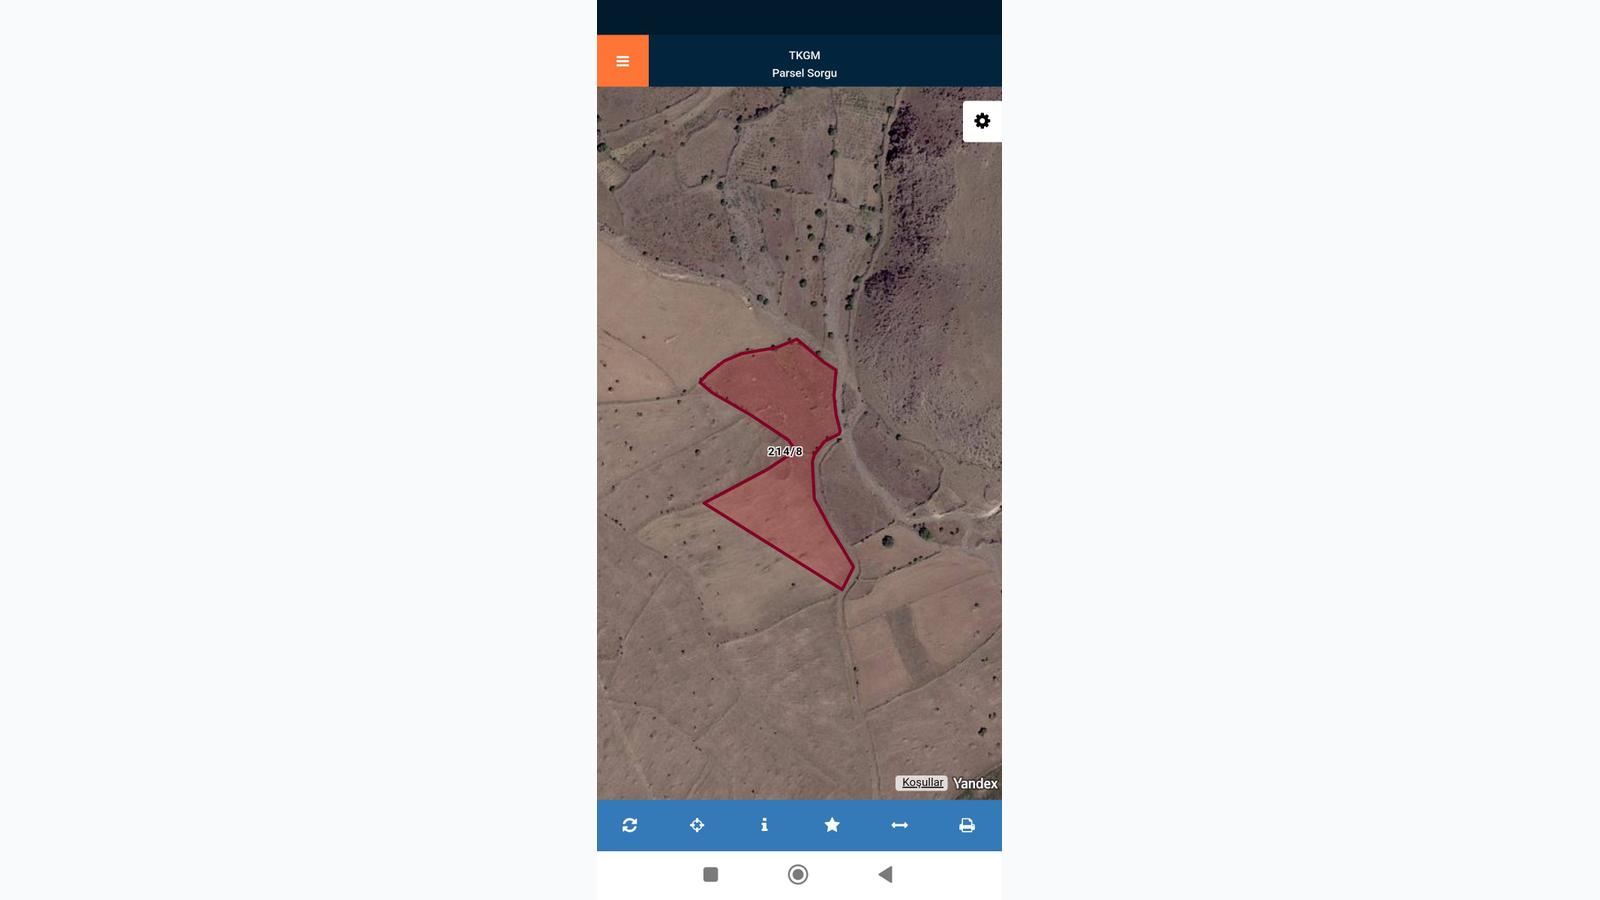Show parcel info with the i icon
This screenshot has height=900, width=1600.
click(764, 825)
